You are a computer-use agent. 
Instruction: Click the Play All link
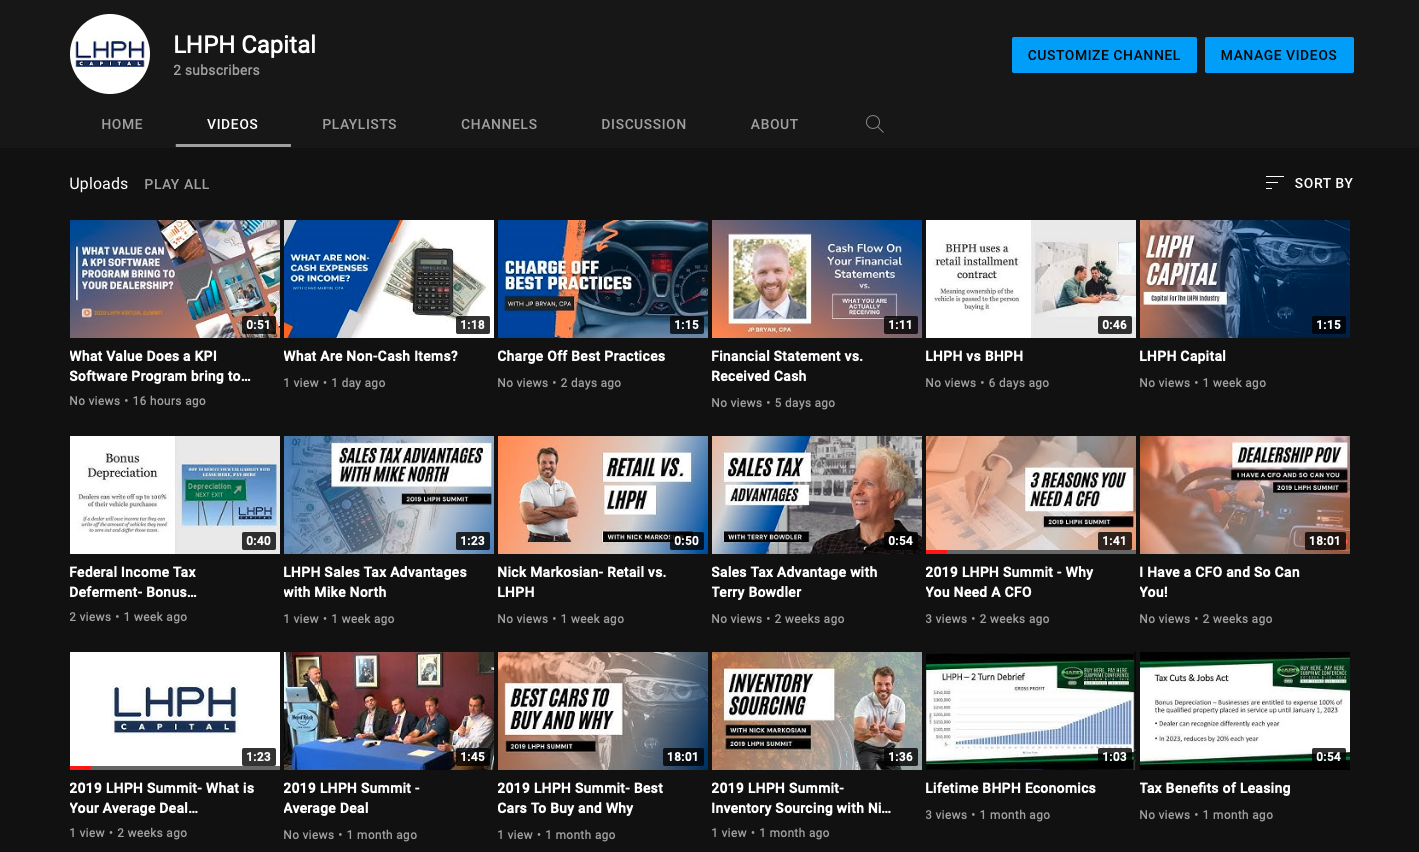pos(177,184)
